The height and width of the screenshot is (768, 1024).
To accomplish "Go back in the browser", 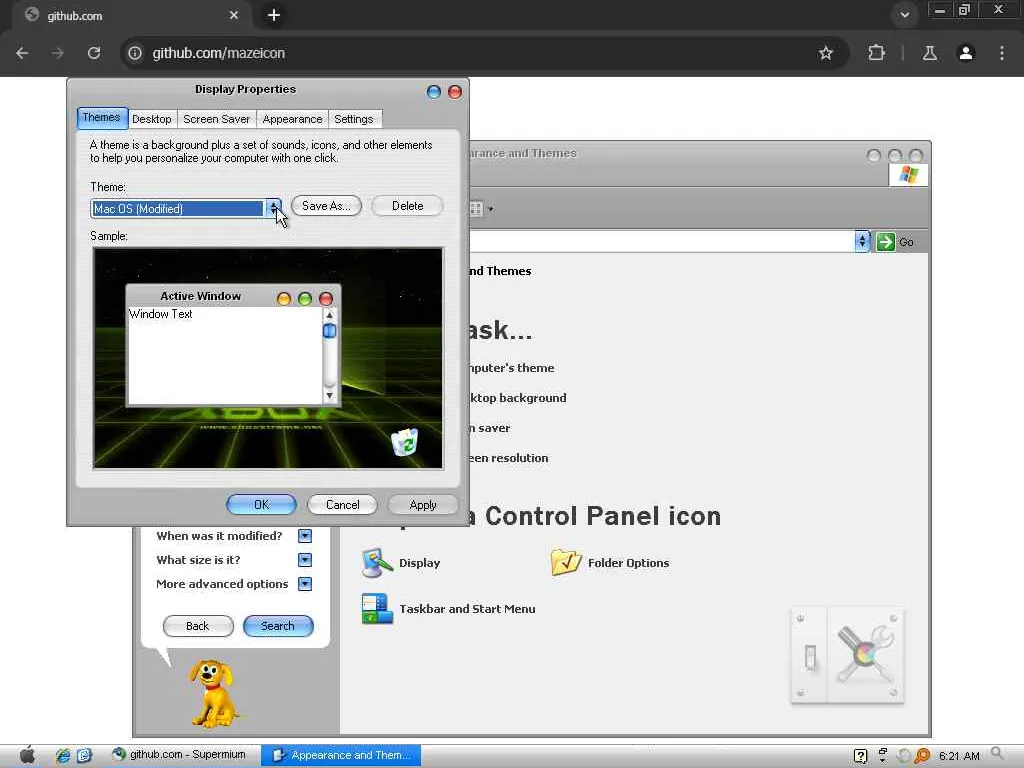I will coord(22,54).
